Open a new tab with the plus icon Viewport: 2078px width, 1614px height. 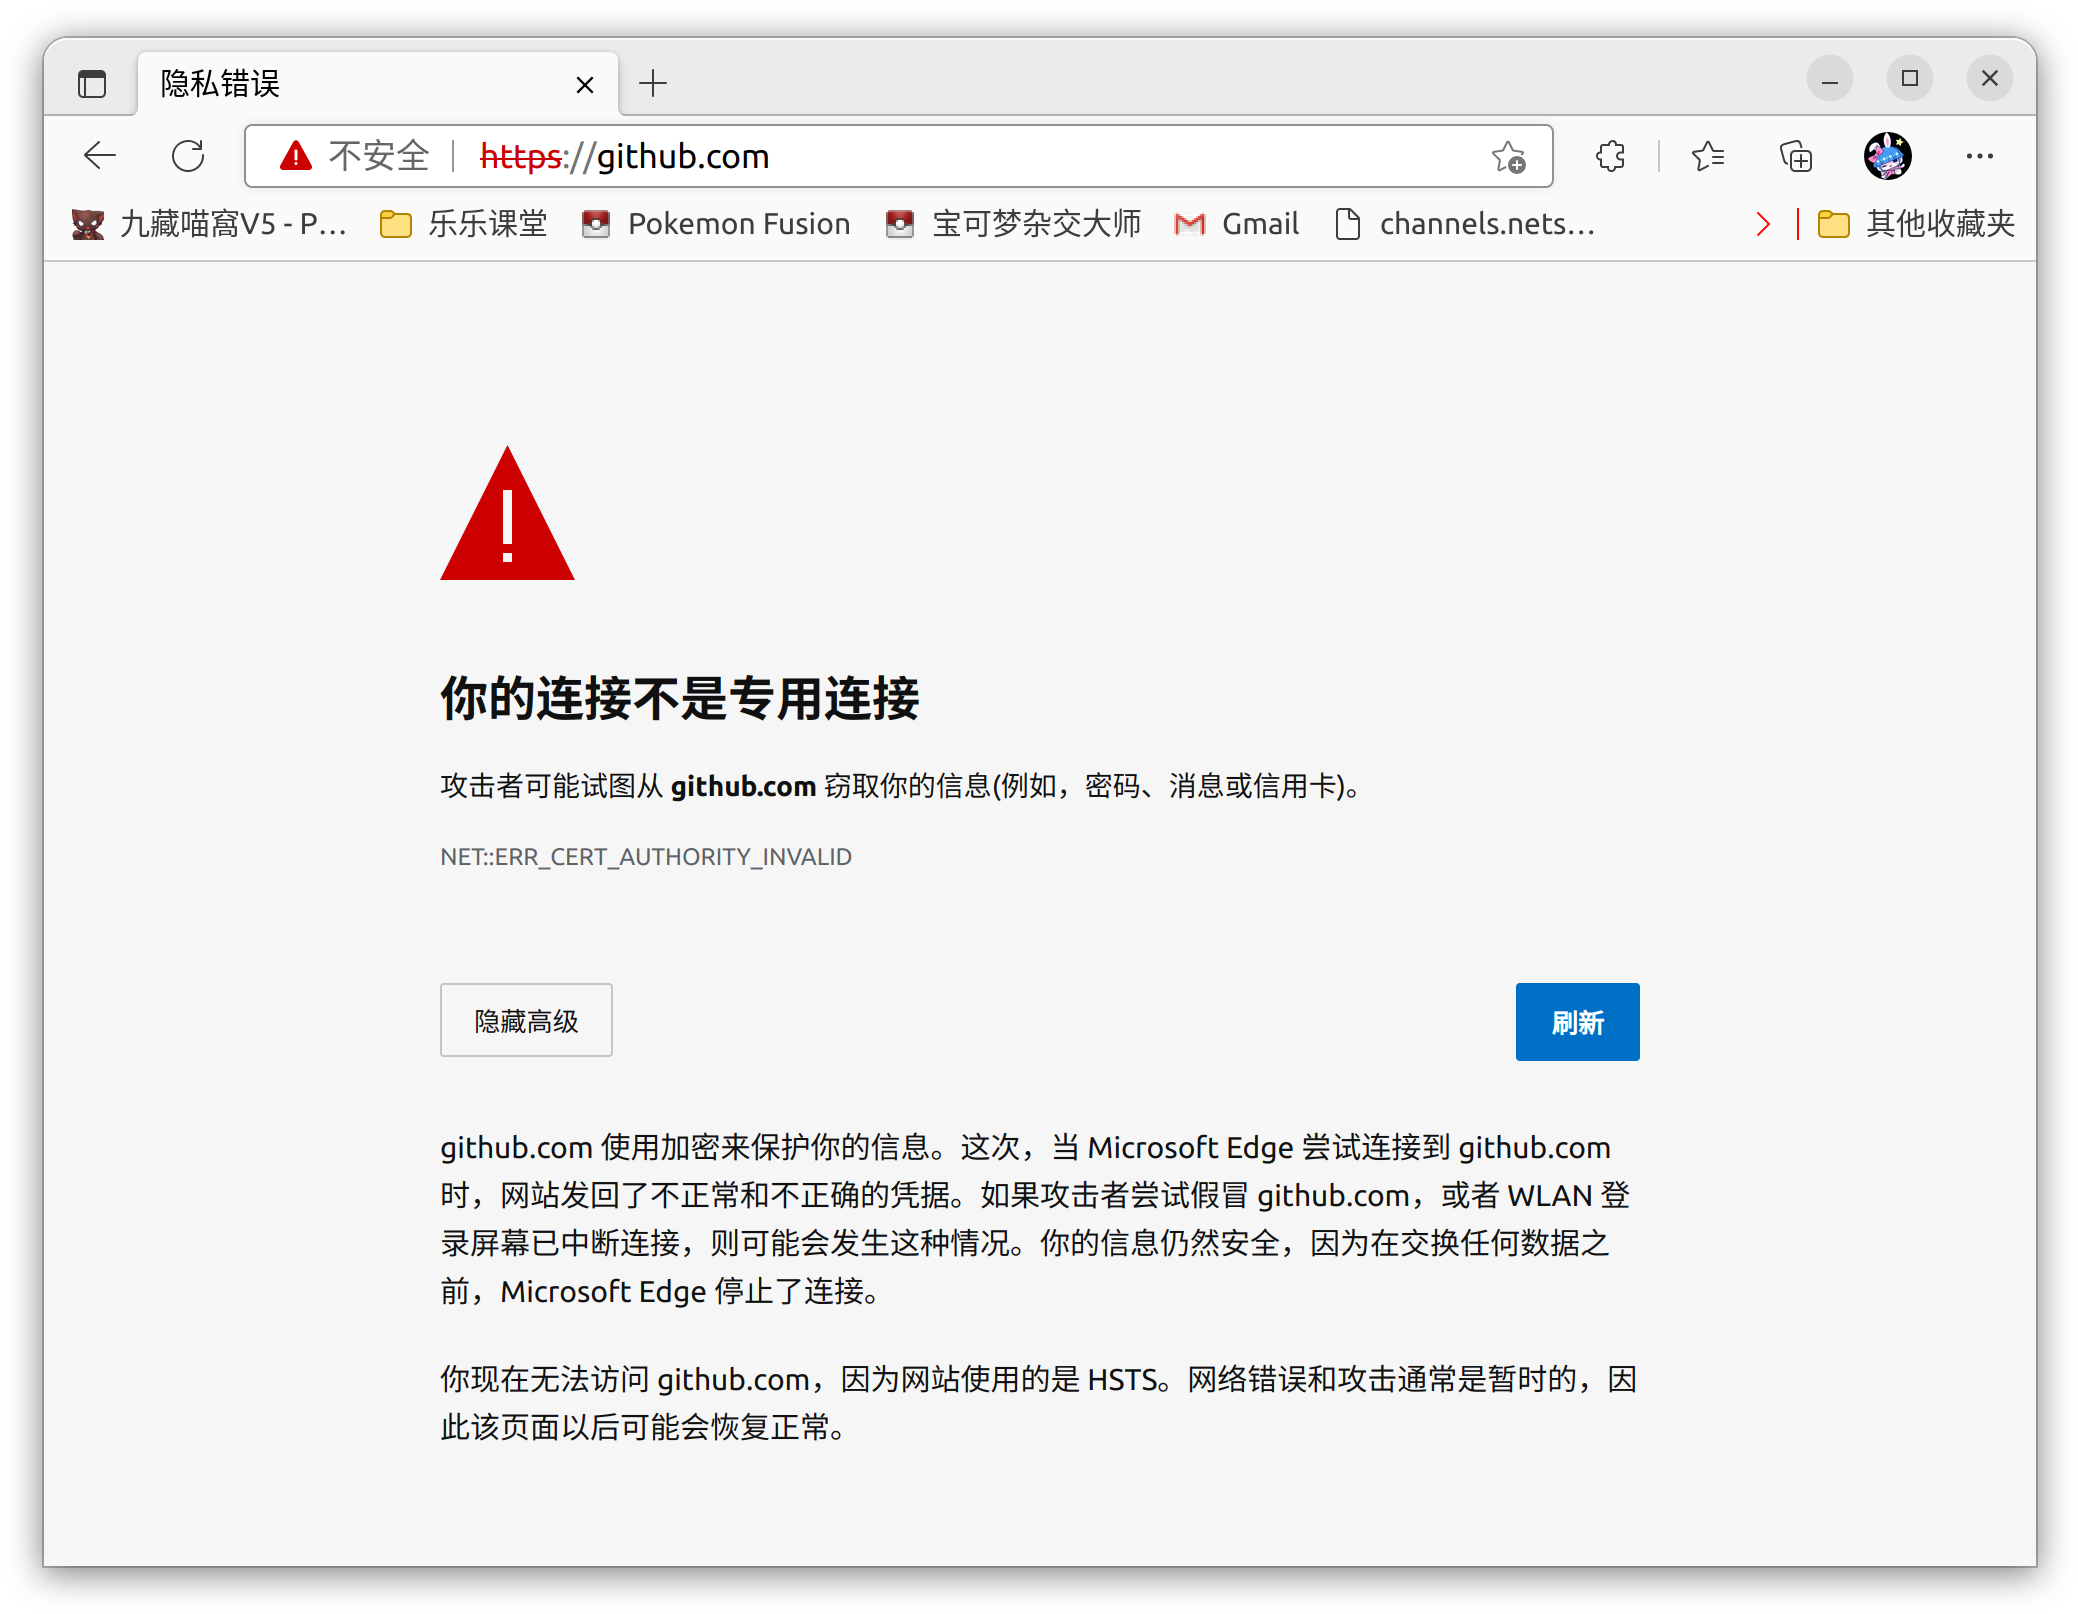tap(654, 84)
